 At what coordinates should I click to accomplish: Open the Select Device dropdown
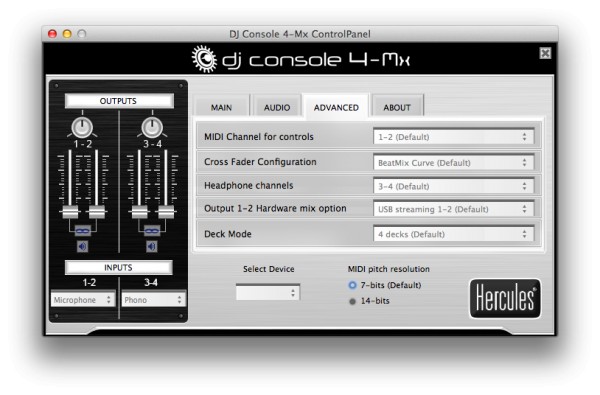pyautogui.click(x=268, y=292)
